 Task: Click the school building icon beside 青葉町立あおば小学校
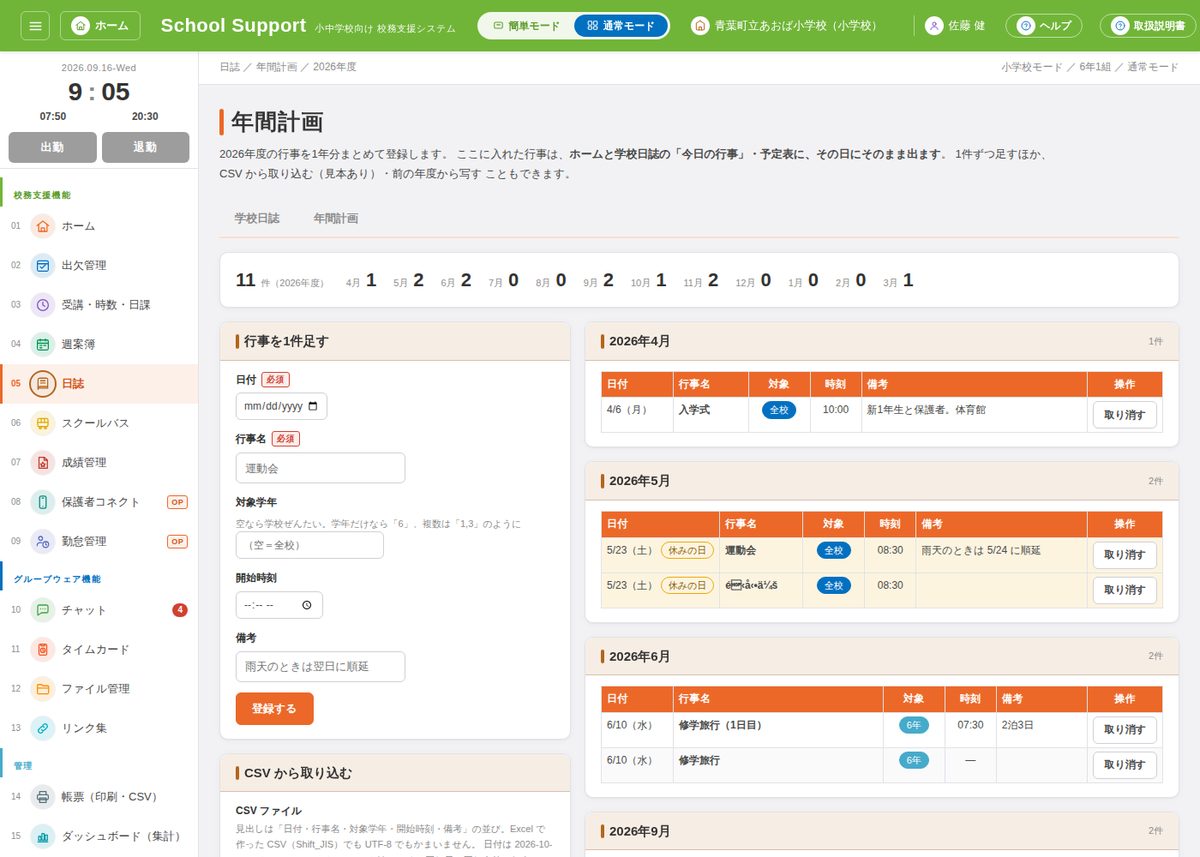pos(700,25)
